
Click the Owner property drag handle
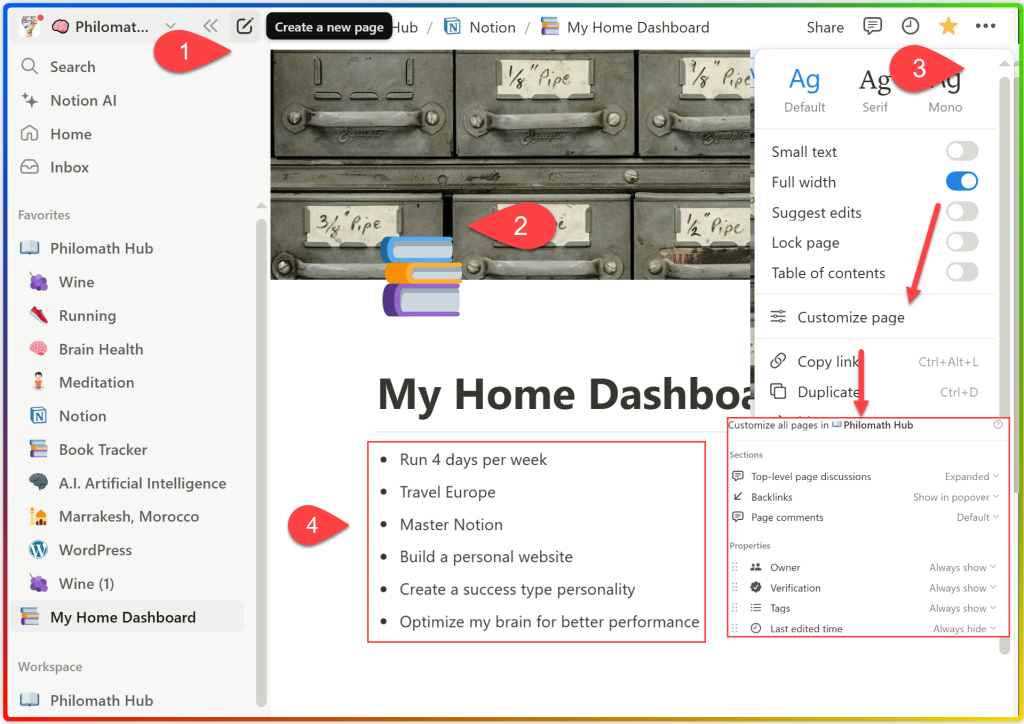[735, 567]
